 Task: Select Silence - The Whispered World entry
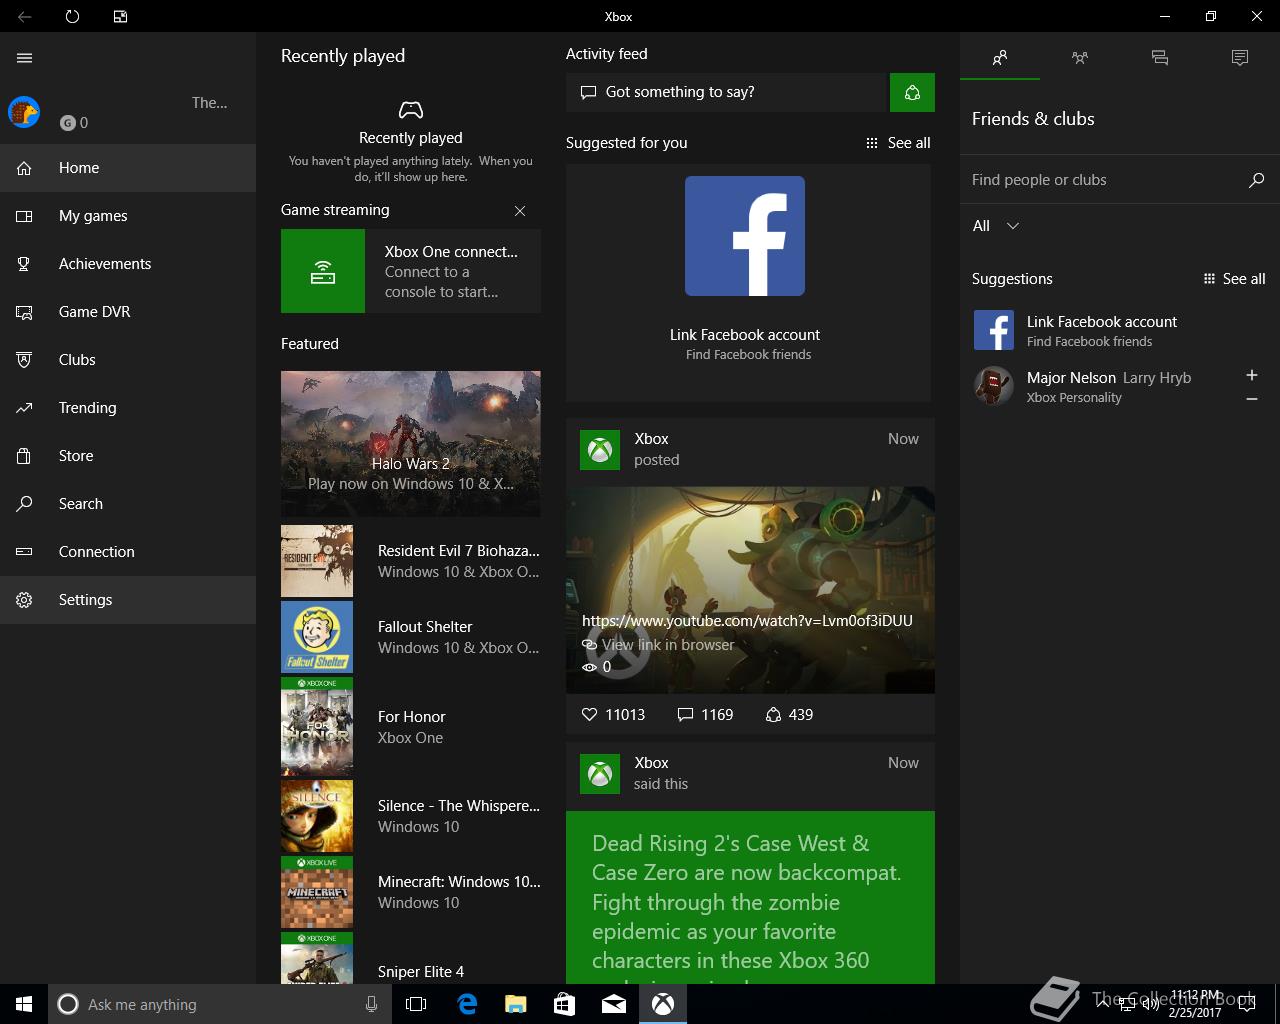pyautogui.click(x=411, y=816)
